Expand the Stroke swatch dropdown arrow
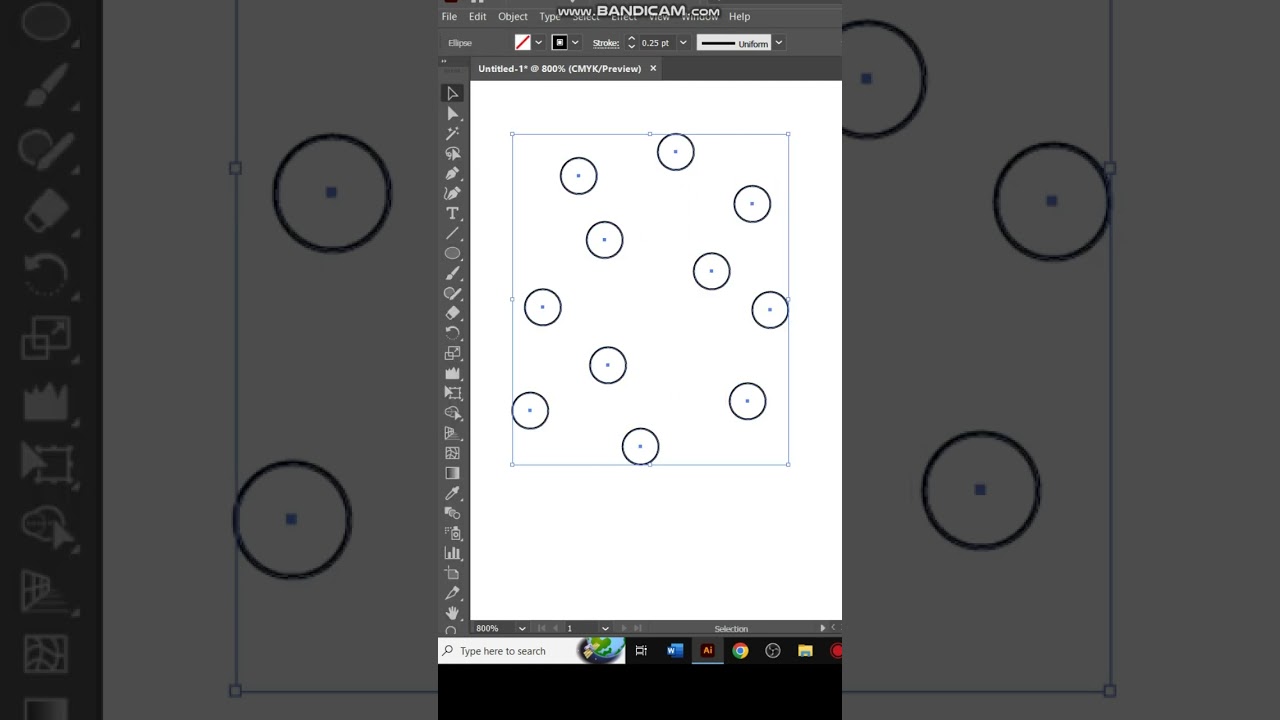The width and height of the screenshot is (1280, 720). (x=575, y=42)
